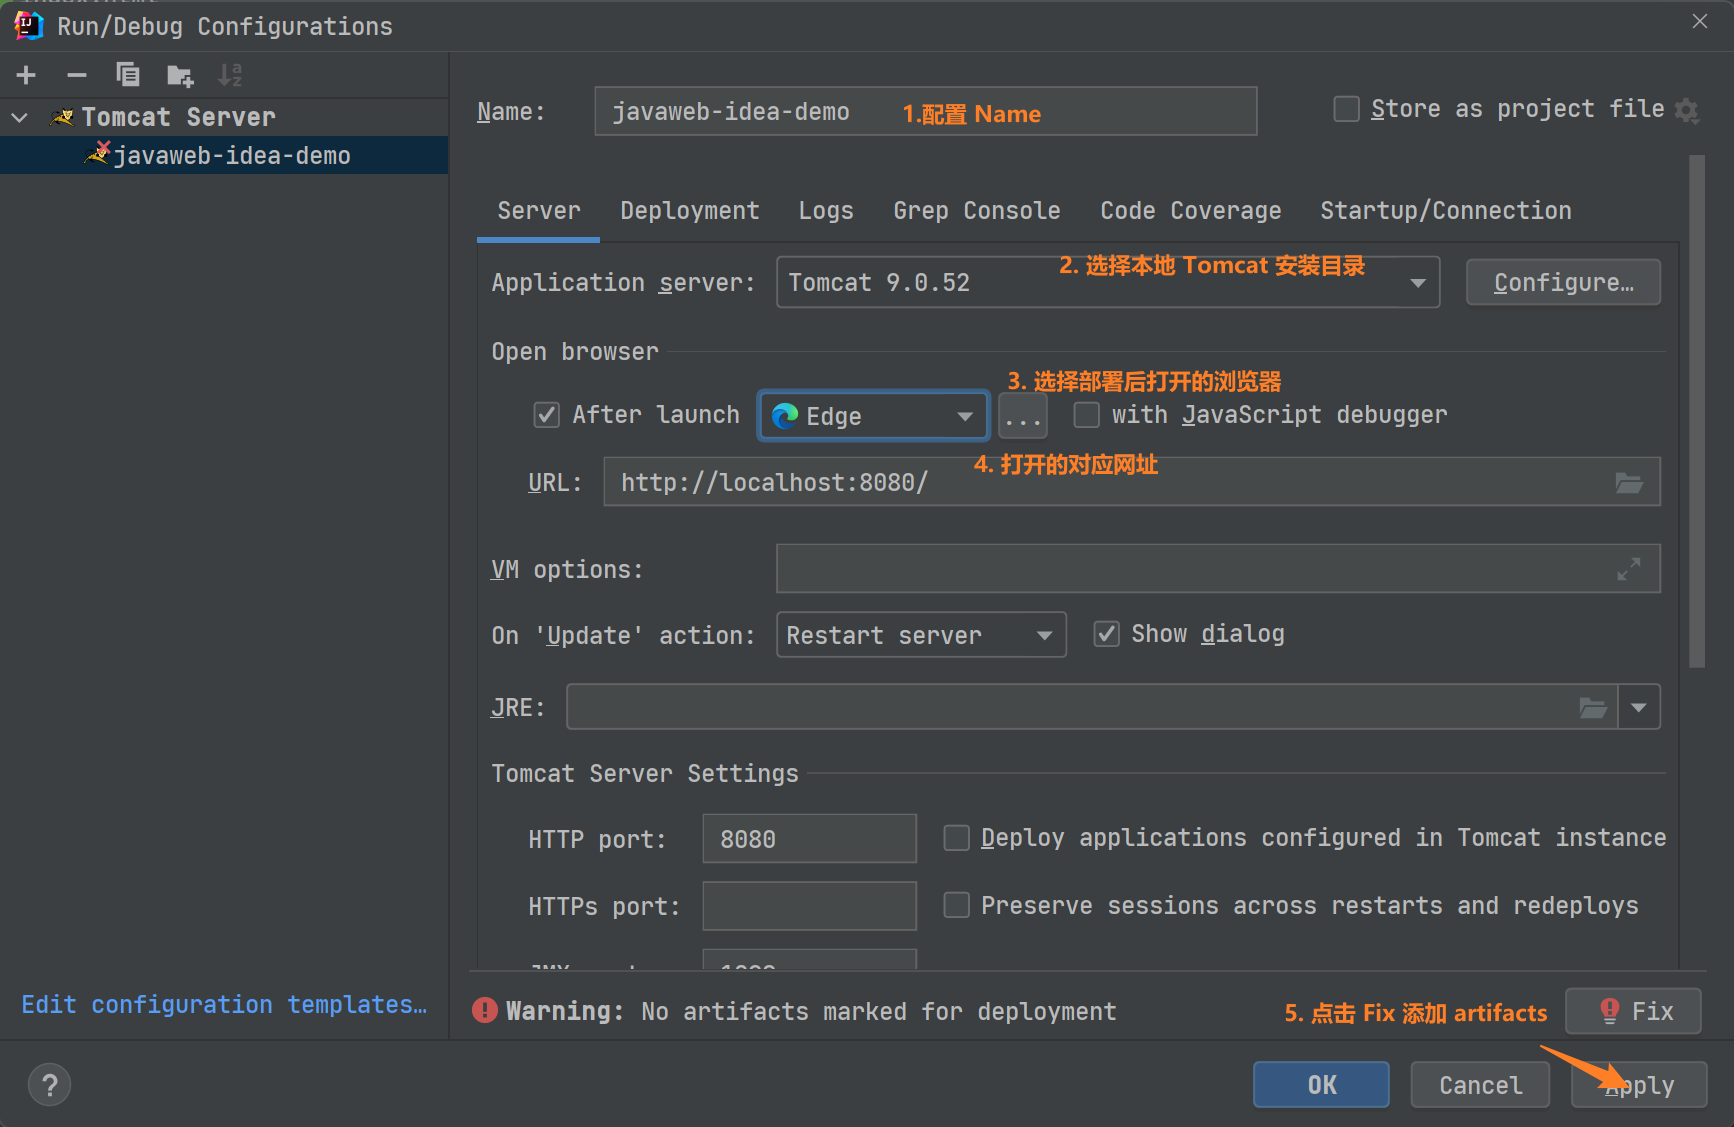Click the Add New Configuration plus icon
This screenshot has height=1127, width=1734.
pos(26,75)
